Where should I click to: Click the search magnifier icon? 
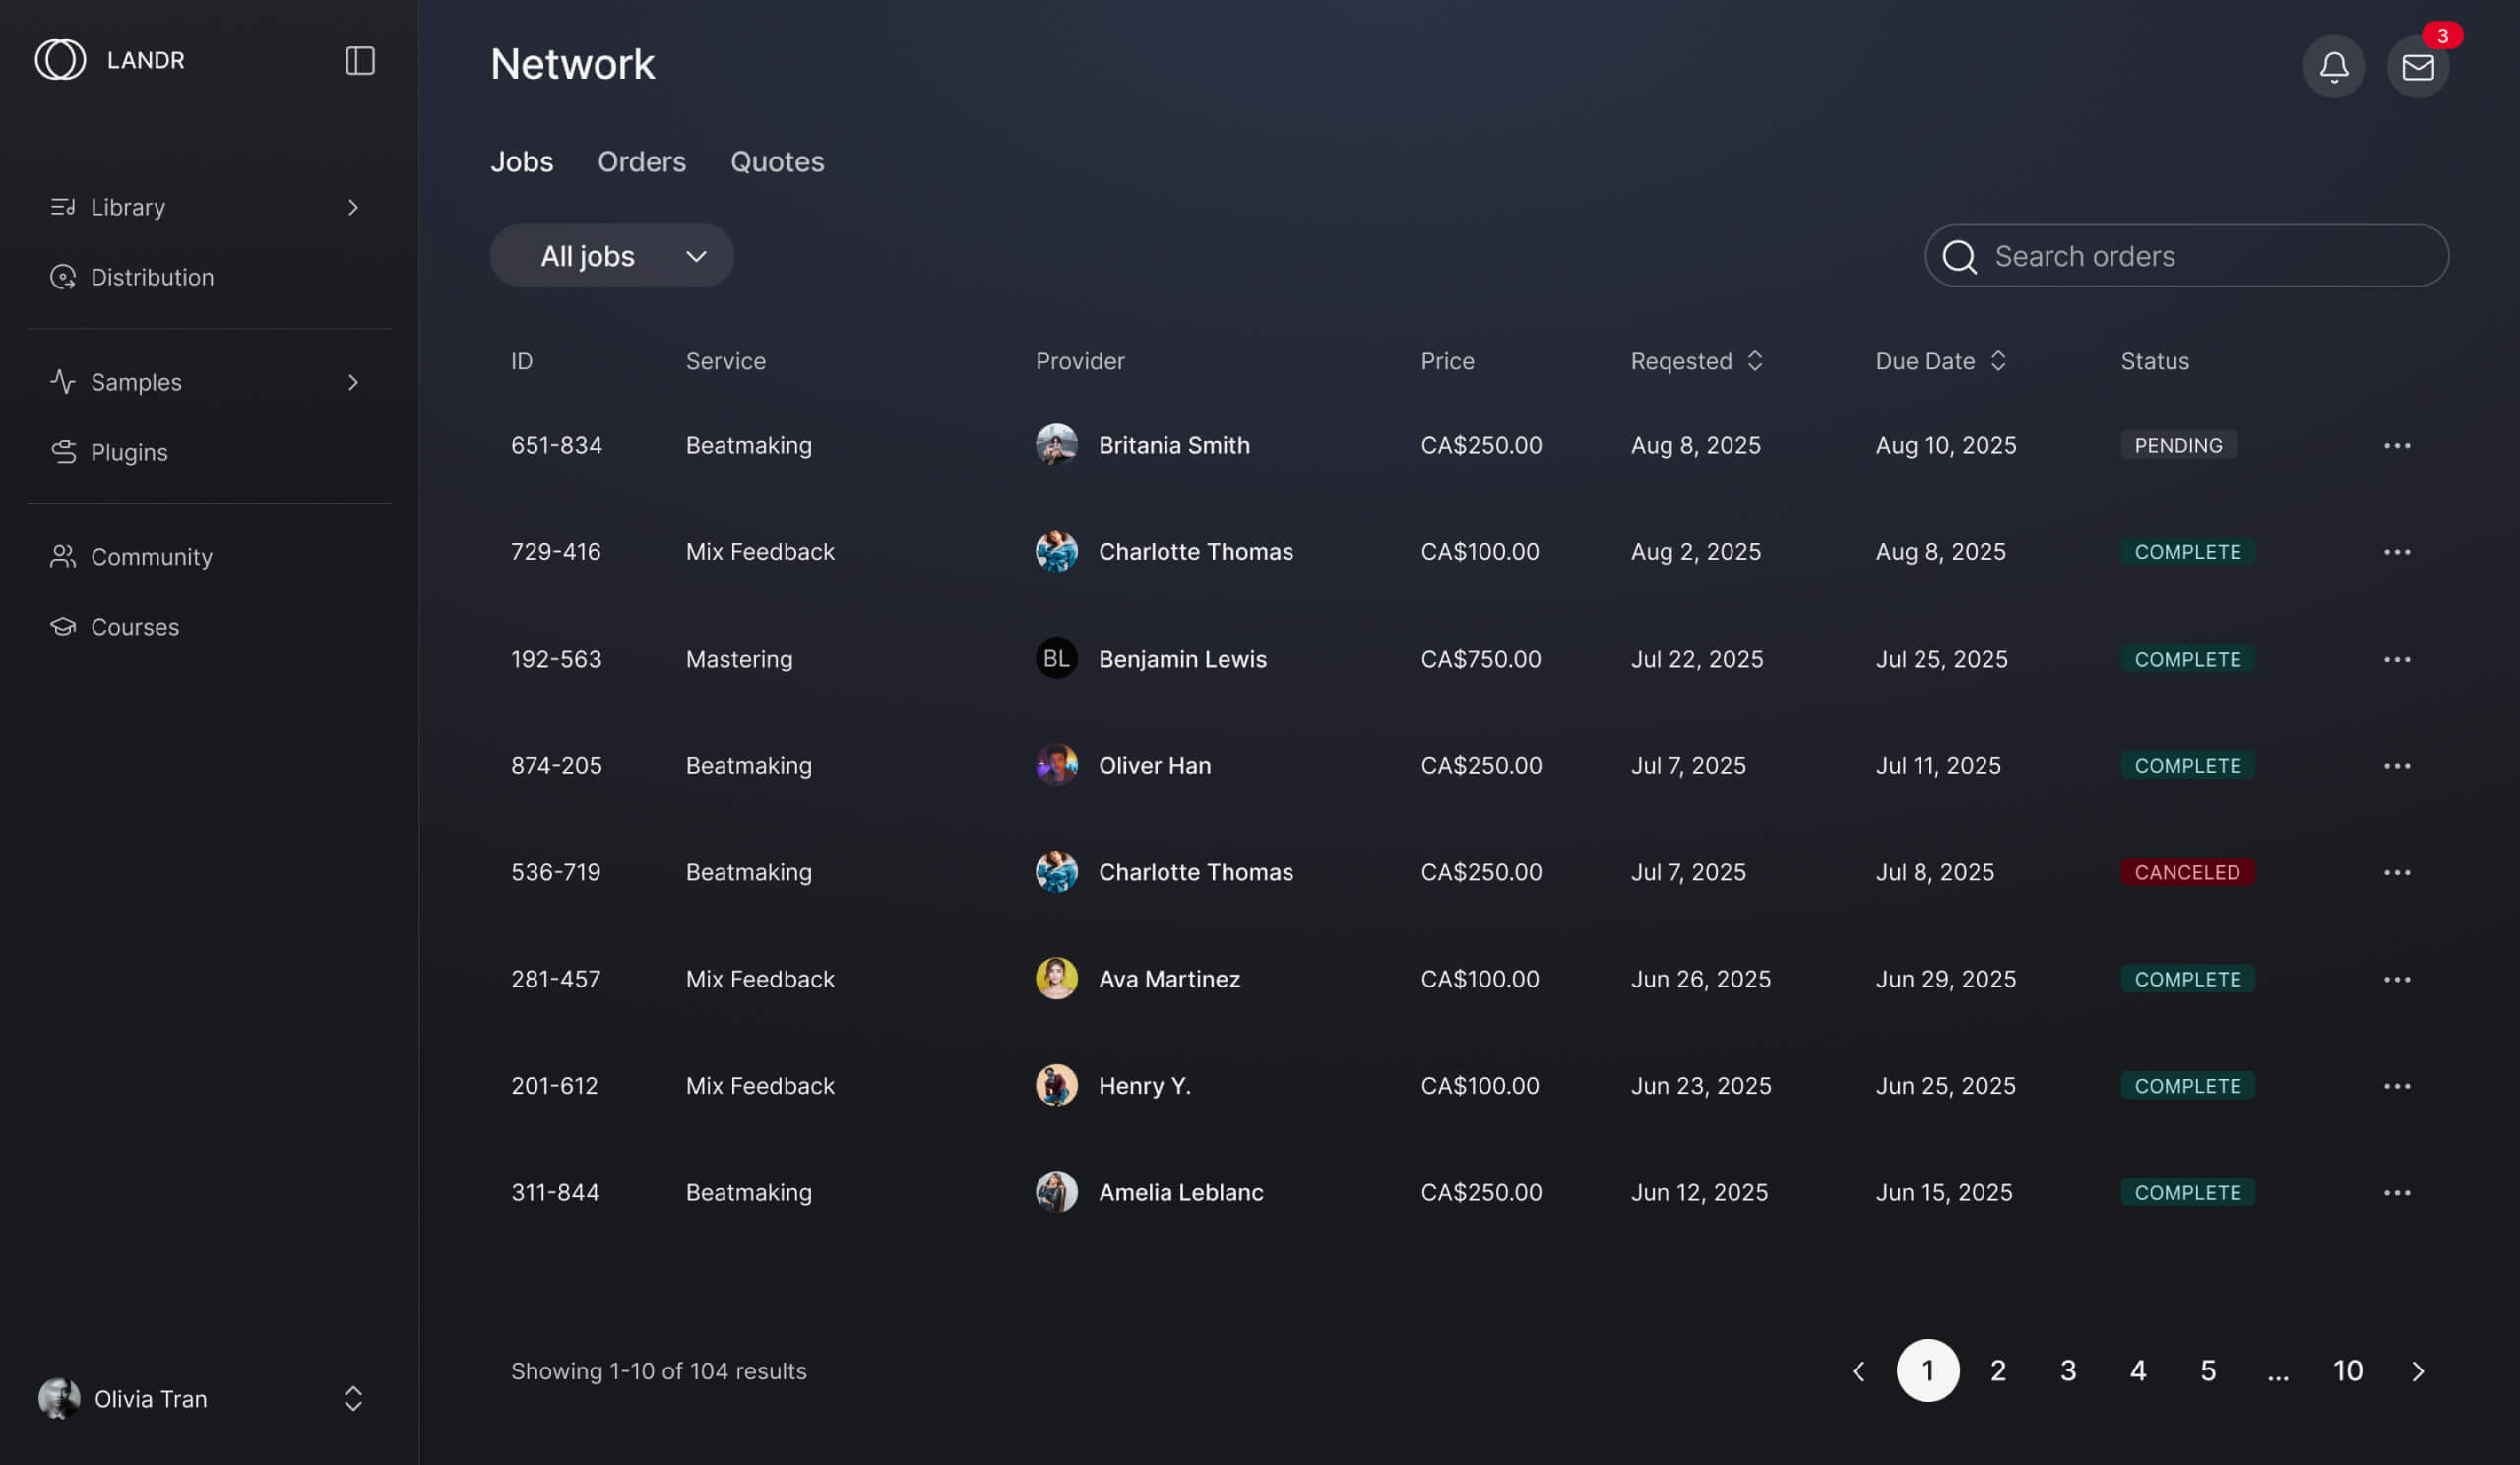(1959, 257)
